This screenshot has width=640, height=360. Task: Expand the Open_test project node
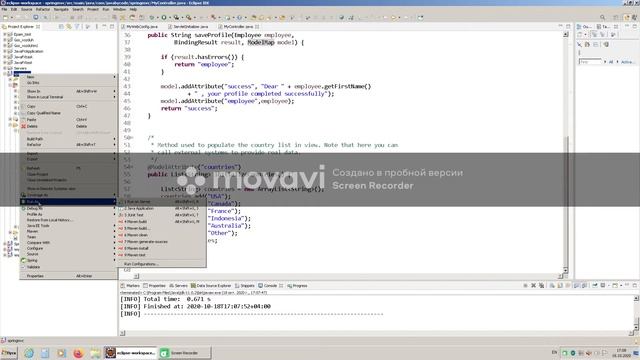[4, 34]
